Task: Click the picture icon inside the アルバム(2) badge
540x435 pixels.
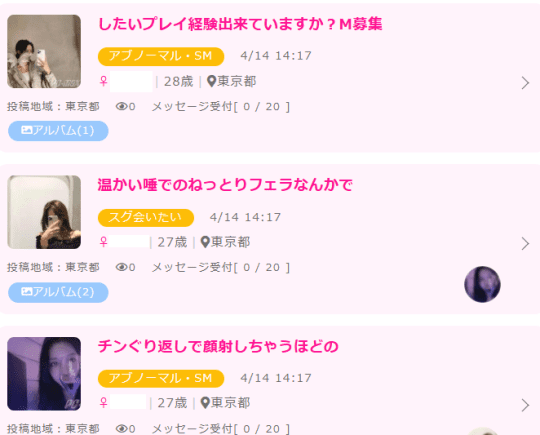Action: 27,292
